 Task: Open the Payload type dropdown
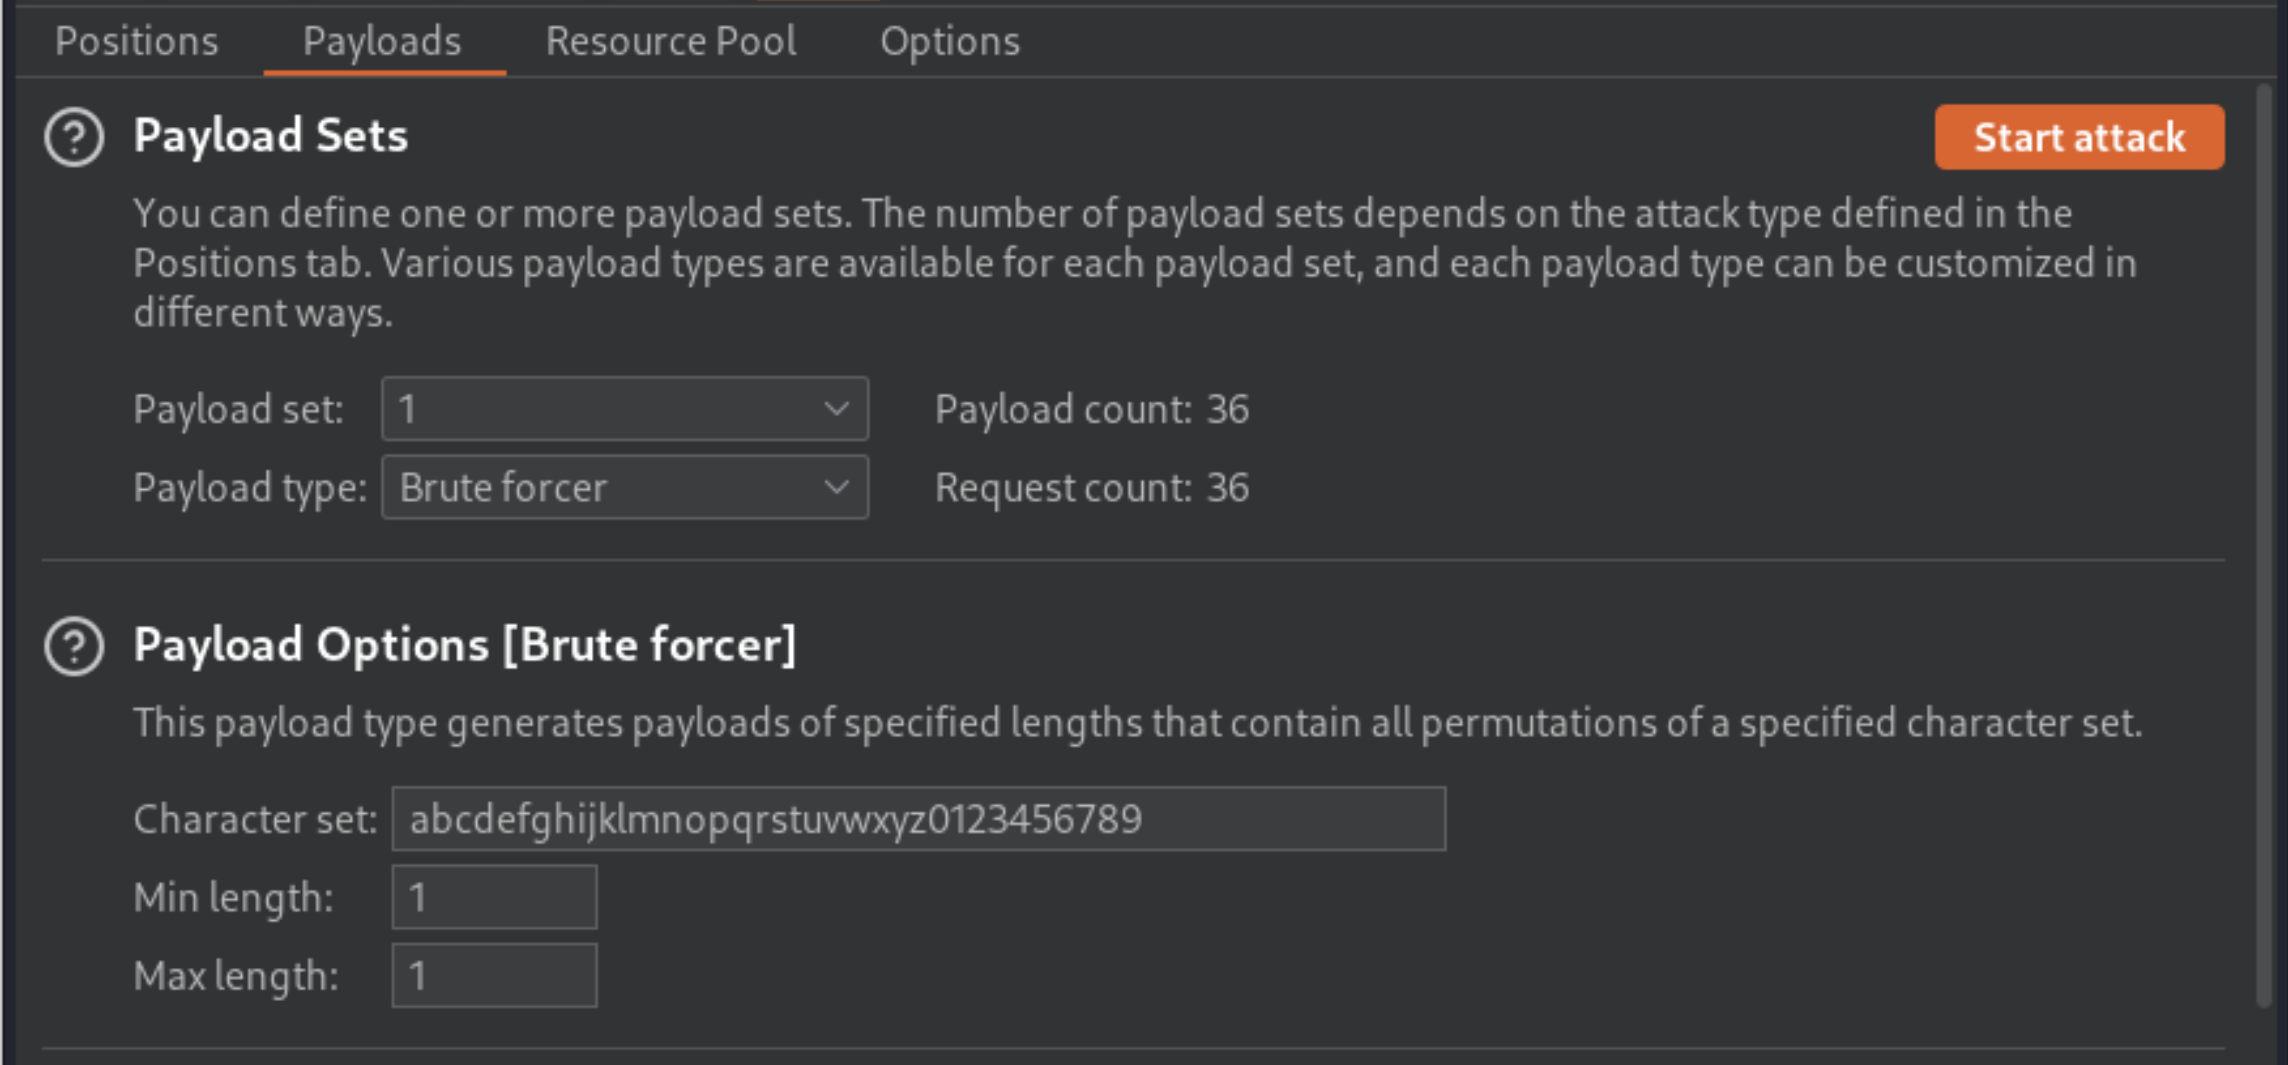[625, 488]
